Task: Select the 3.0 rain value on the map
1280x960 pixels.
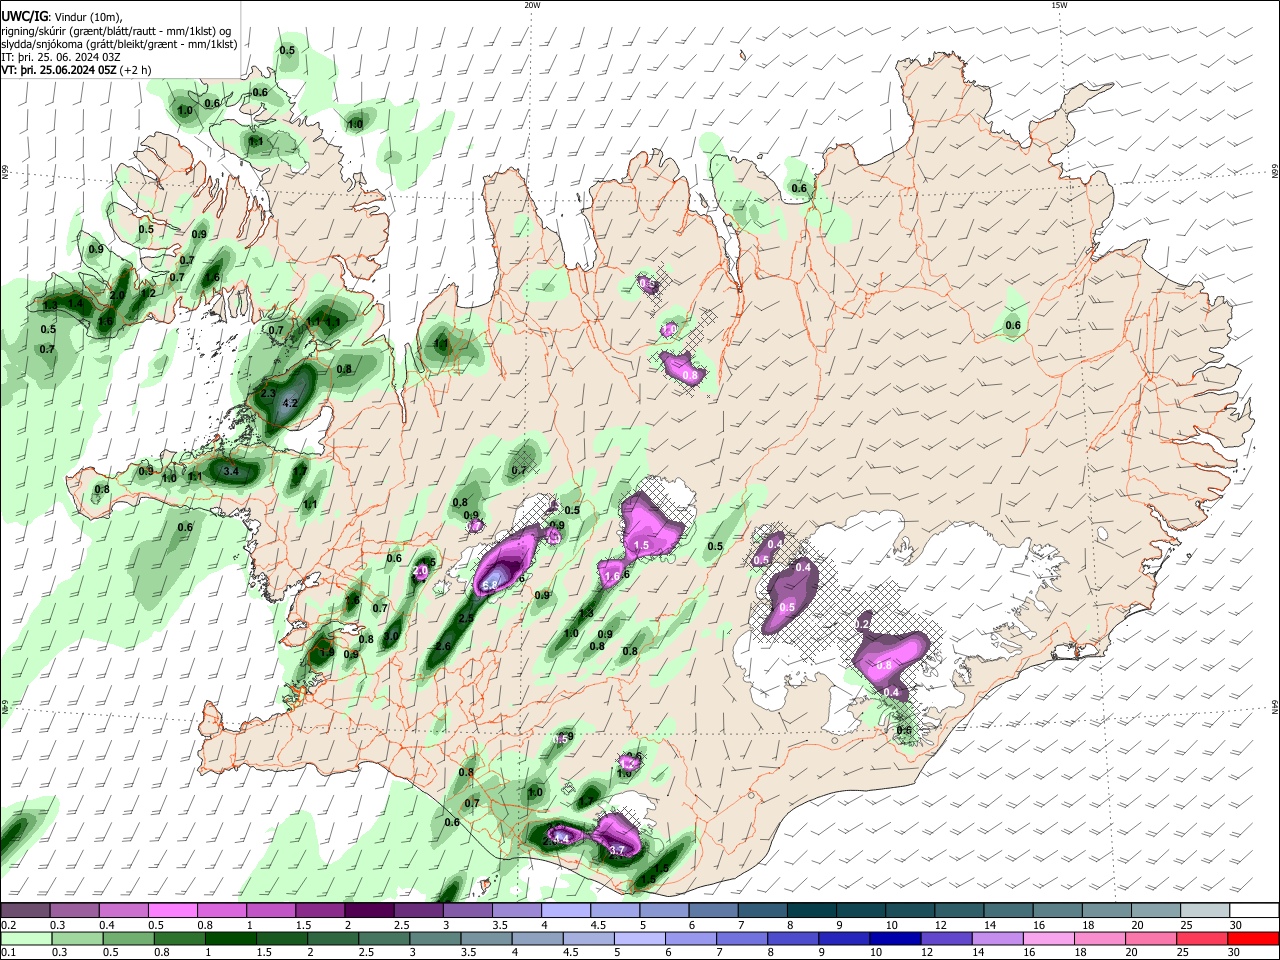Action: pyautogui.click(x=392, y=636)
